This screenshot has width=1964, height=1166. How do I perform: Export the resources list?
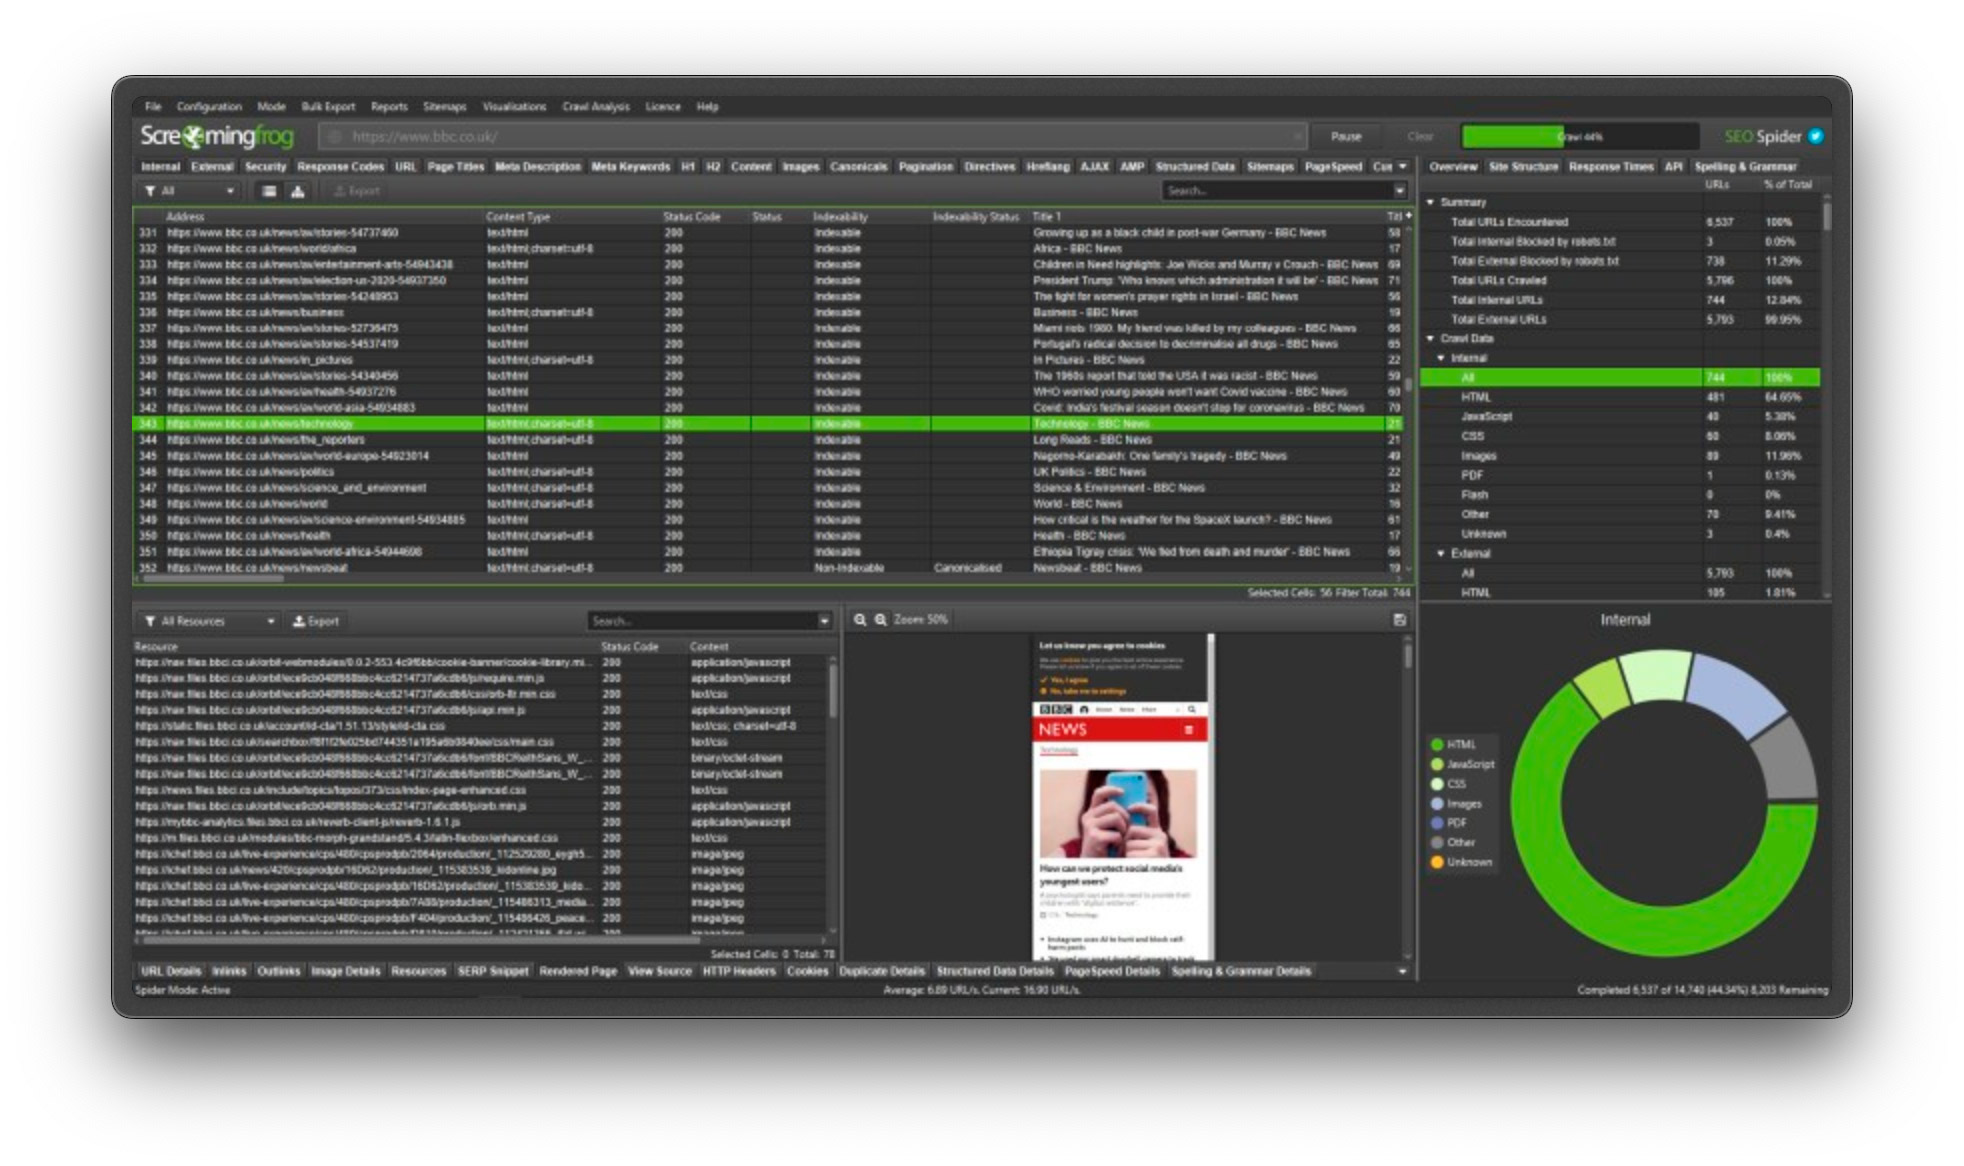[316, 621]
